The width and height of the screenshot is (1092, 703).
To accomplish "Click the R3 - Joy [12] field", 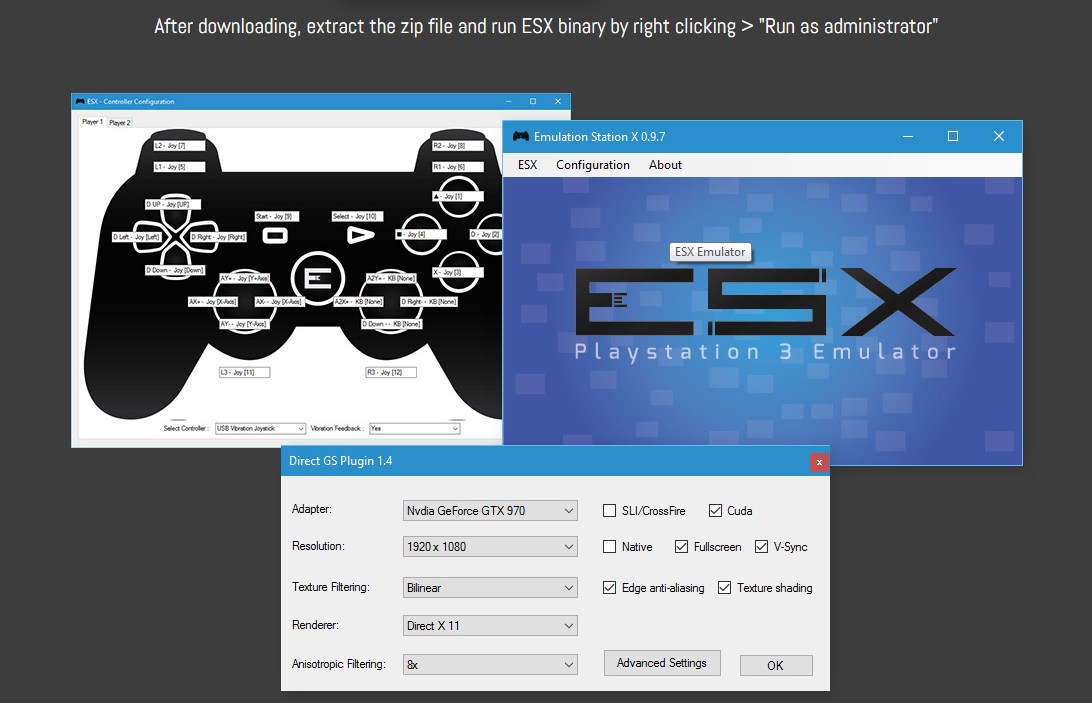I will [x=391, y=373].
